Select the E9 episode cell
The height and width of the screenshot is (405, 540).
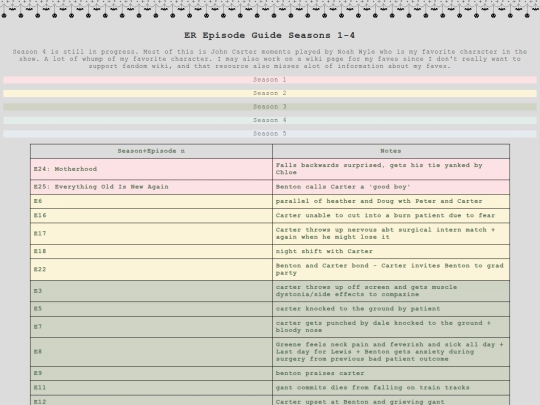[151, 373]
